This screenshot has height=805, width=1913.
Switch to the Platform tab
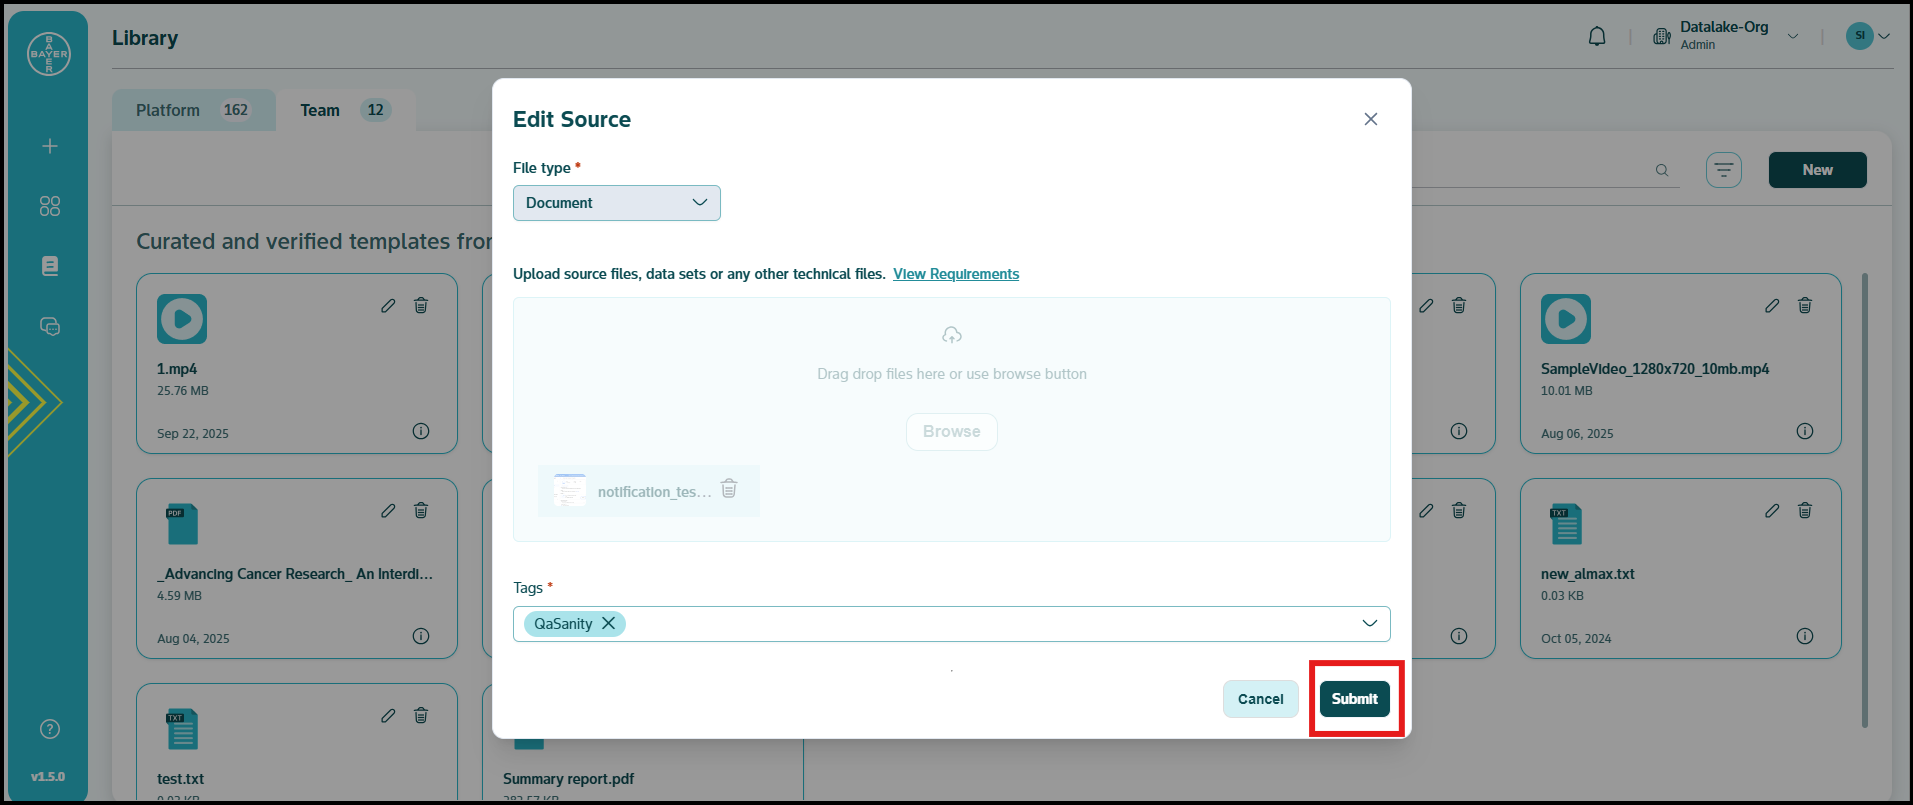[x=193, y=110]
